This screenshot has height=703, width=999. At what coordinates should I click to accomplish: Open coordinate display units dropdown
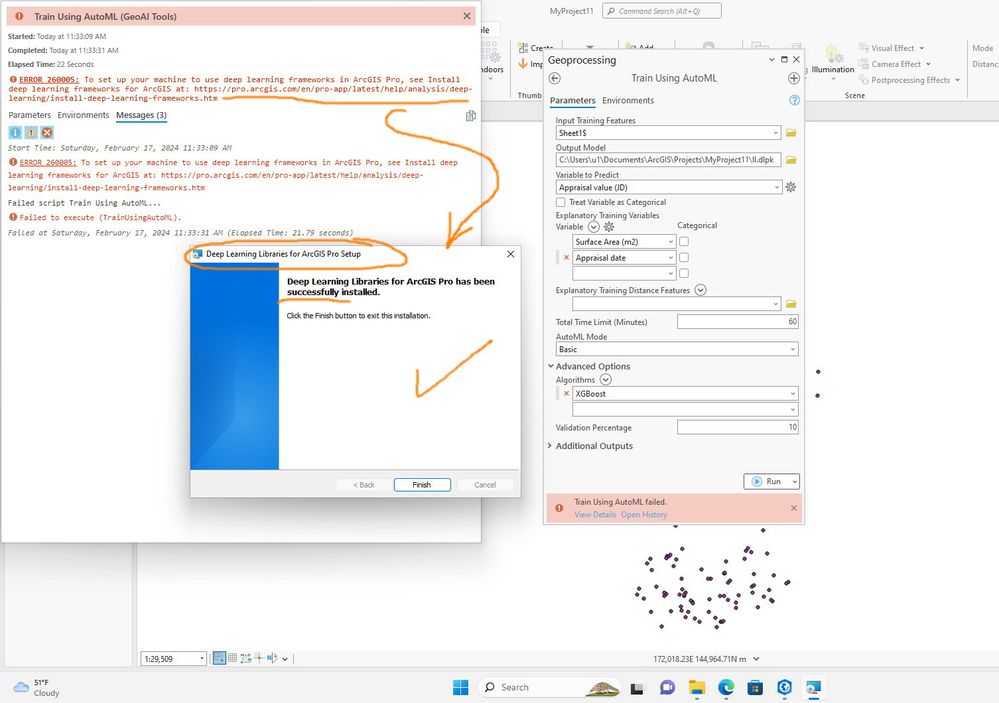[756, 659]
